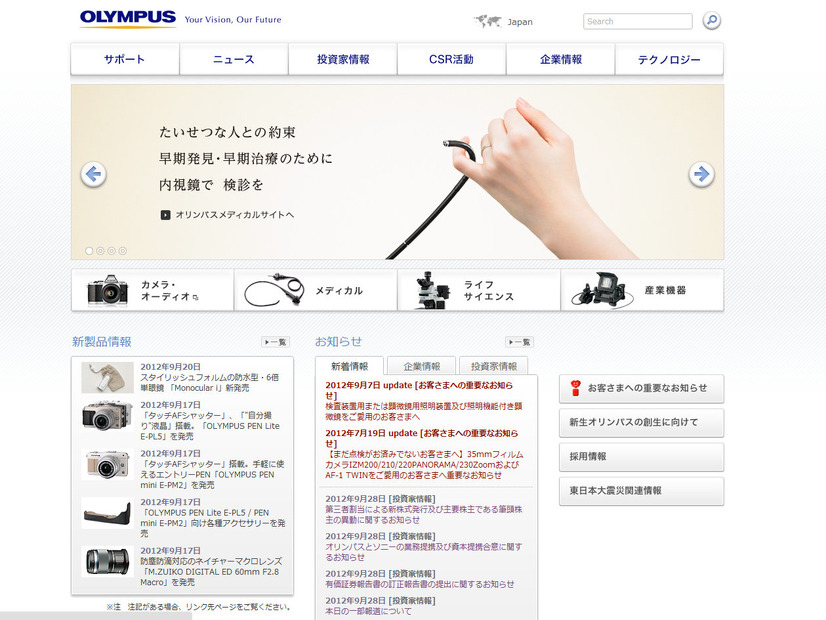Open the Monocular i product thumbnail
Viewport: 826px width, 620px height.
point(107,378)
